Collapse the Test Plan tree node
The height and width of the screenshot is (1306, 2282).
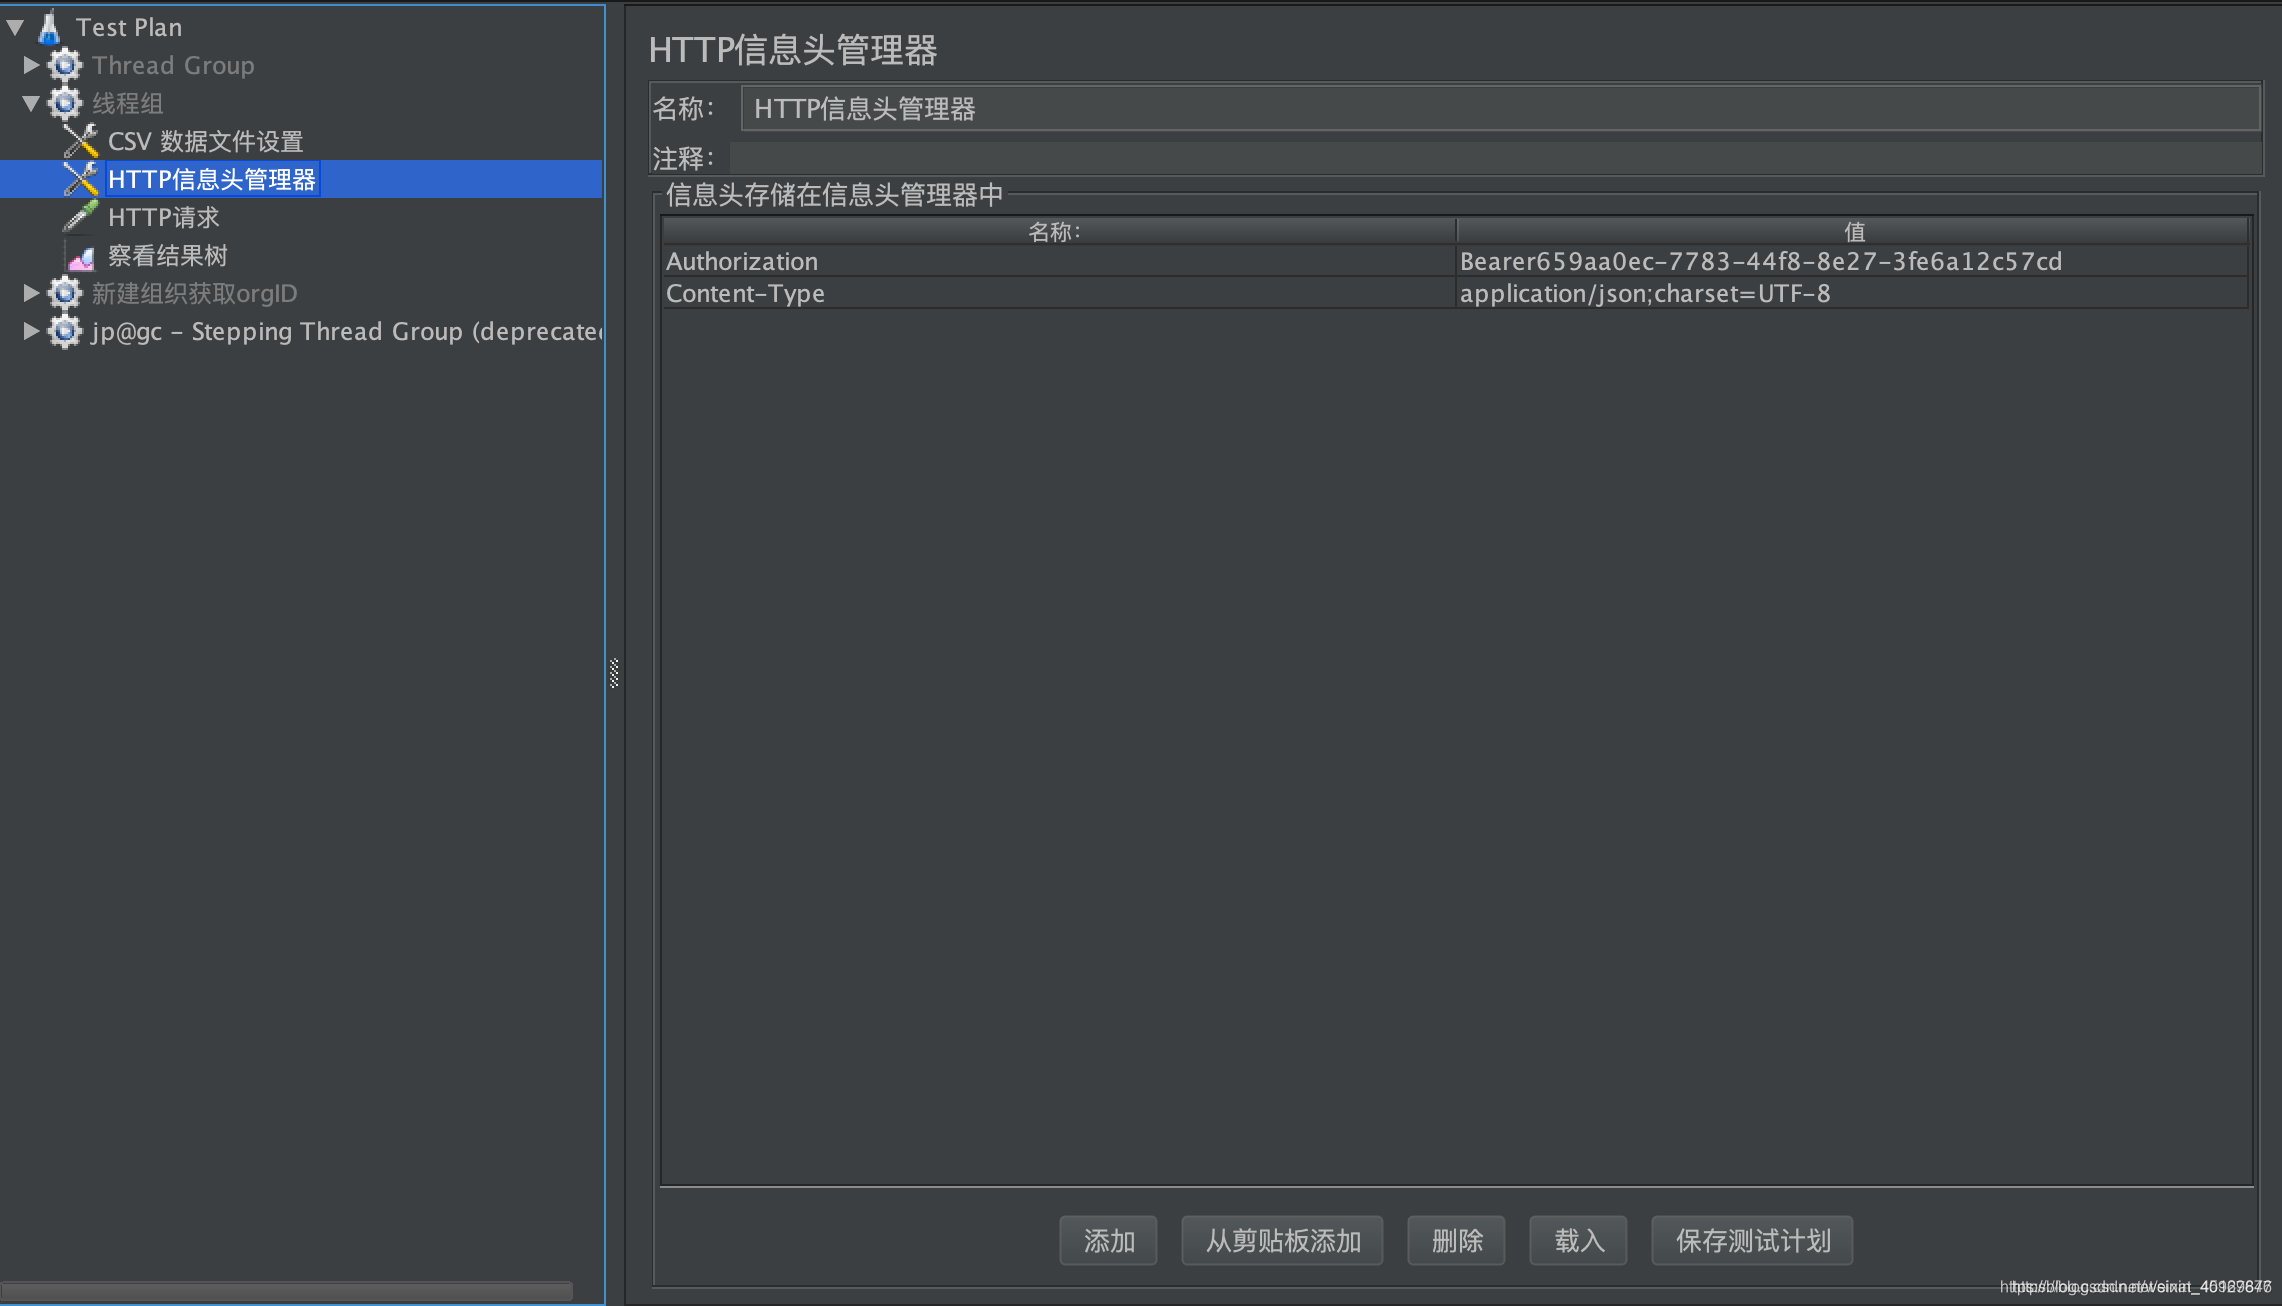coord(15,27)
